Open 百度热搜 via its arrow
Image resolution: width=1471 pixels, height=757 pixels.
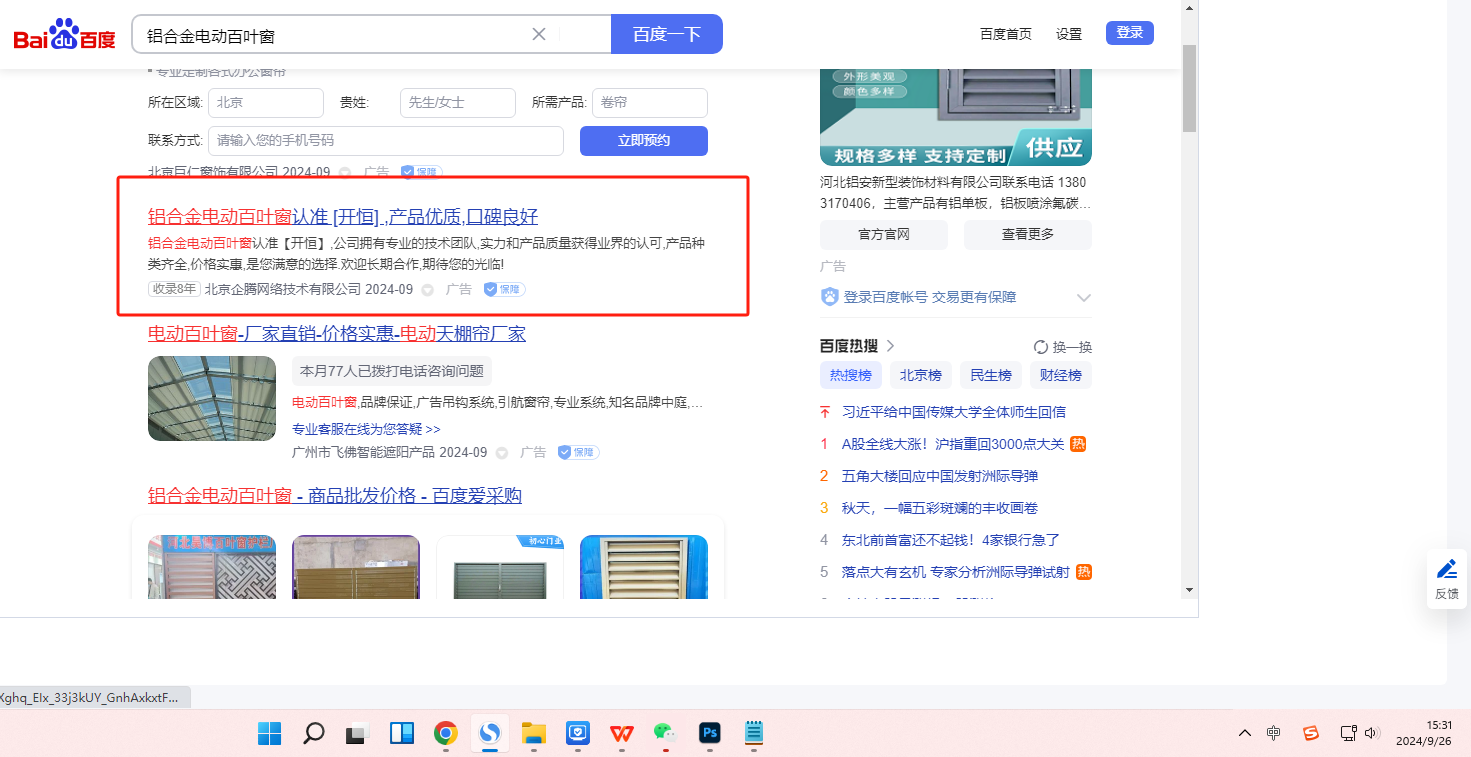pyautogui.click(x=890, y=346)
